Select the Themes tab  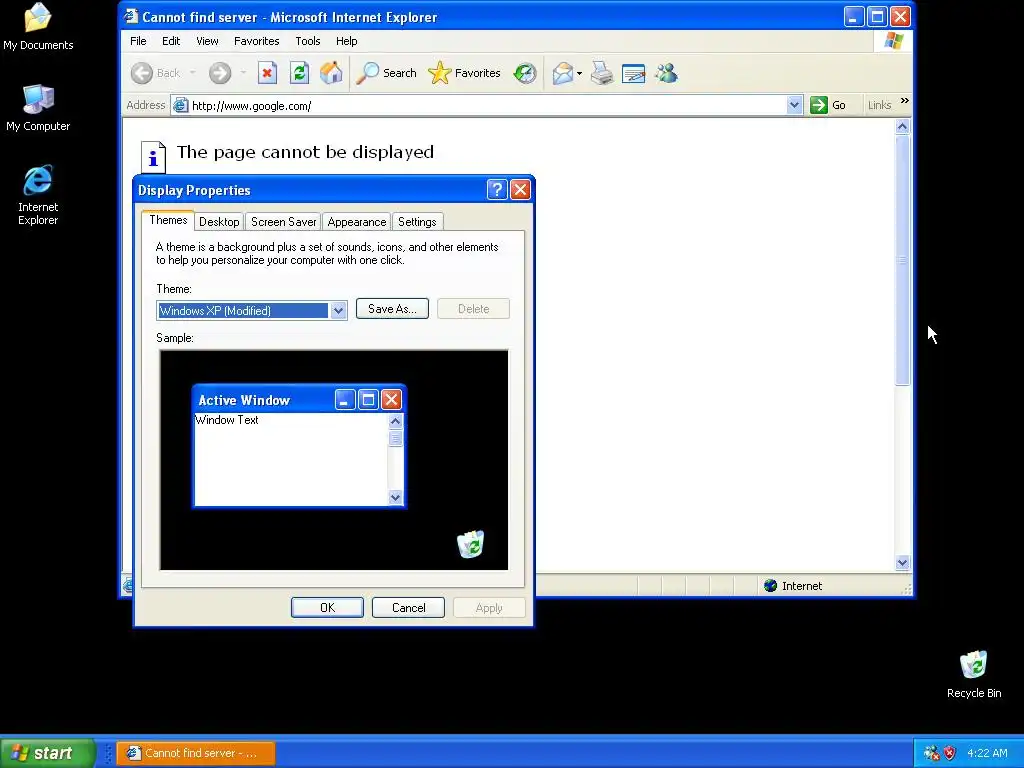click(x=168, y=220)
